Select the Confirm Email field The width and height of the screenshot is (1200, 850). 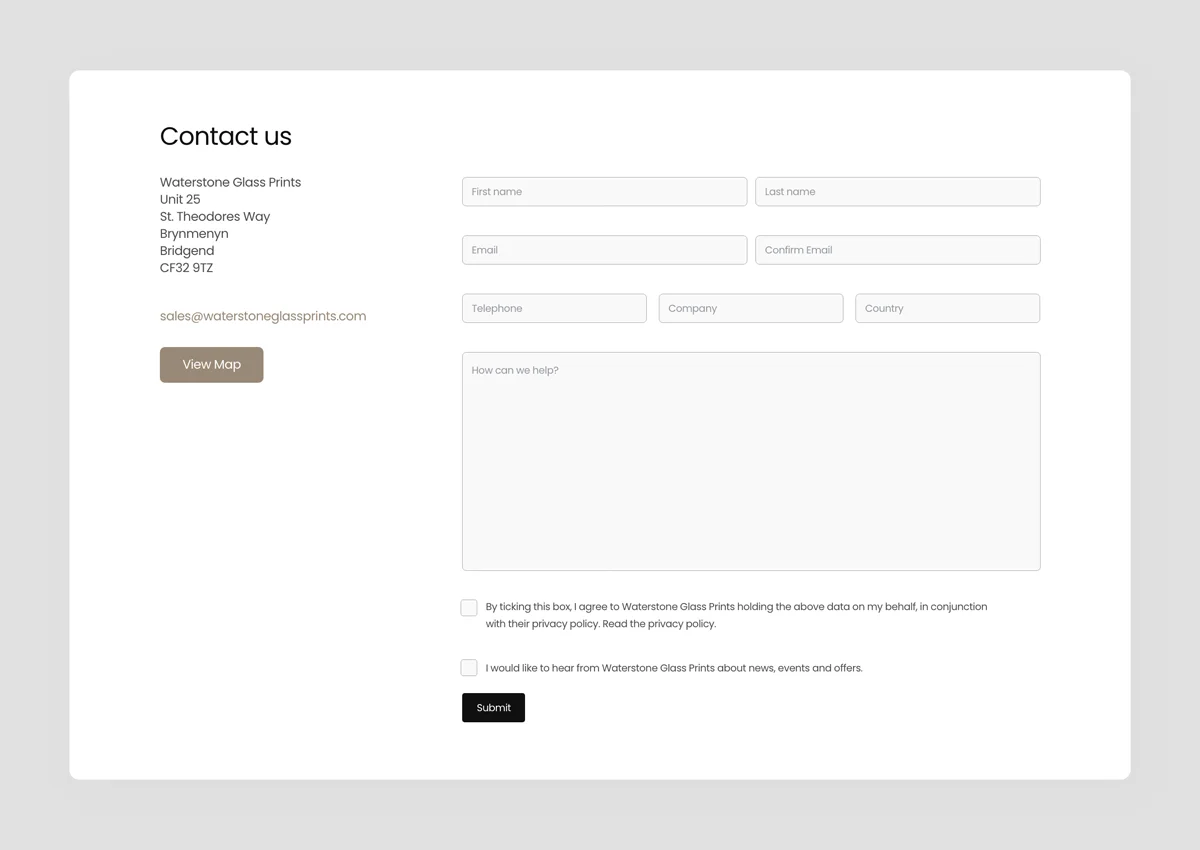(897, 250)
